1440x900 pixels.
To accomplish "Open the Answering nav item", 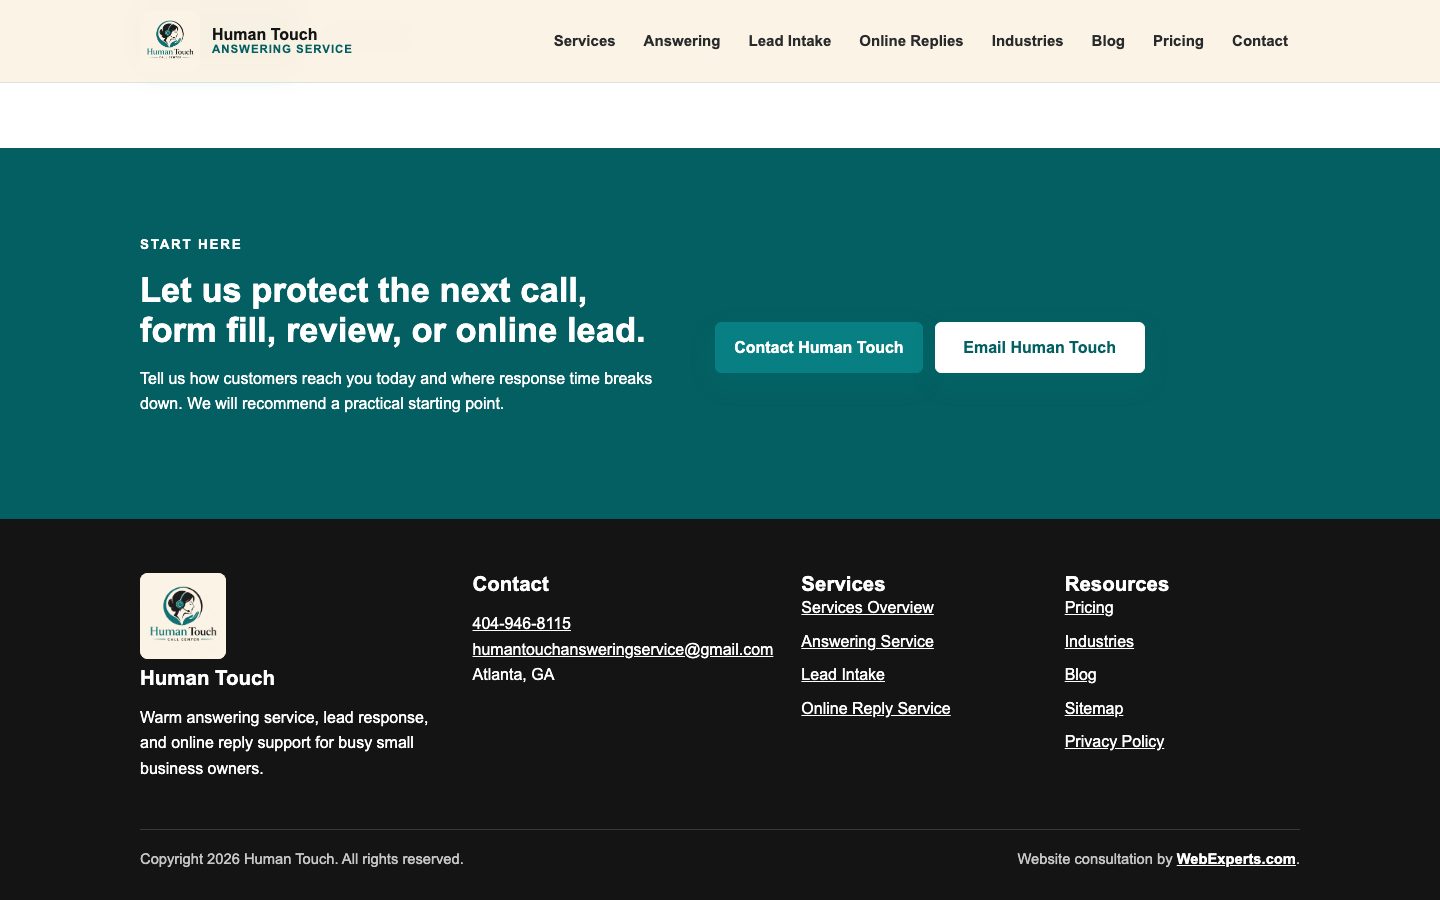I will (x=682, y=41).
